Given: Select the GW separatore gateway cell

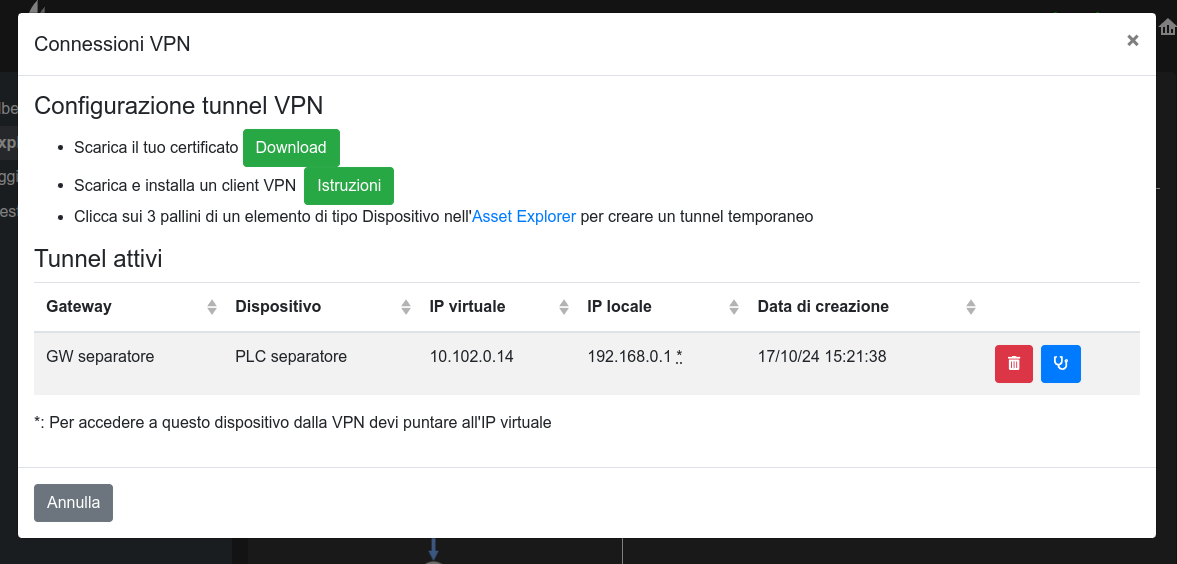Looking at the screenshot, I should point(100,357).
